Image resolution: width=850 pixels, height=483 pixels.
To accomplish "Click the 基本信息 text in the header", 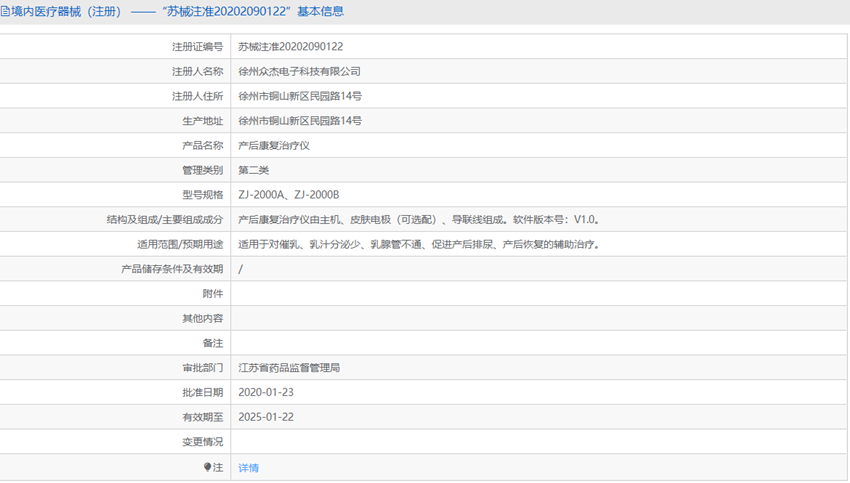I will 320,11.
